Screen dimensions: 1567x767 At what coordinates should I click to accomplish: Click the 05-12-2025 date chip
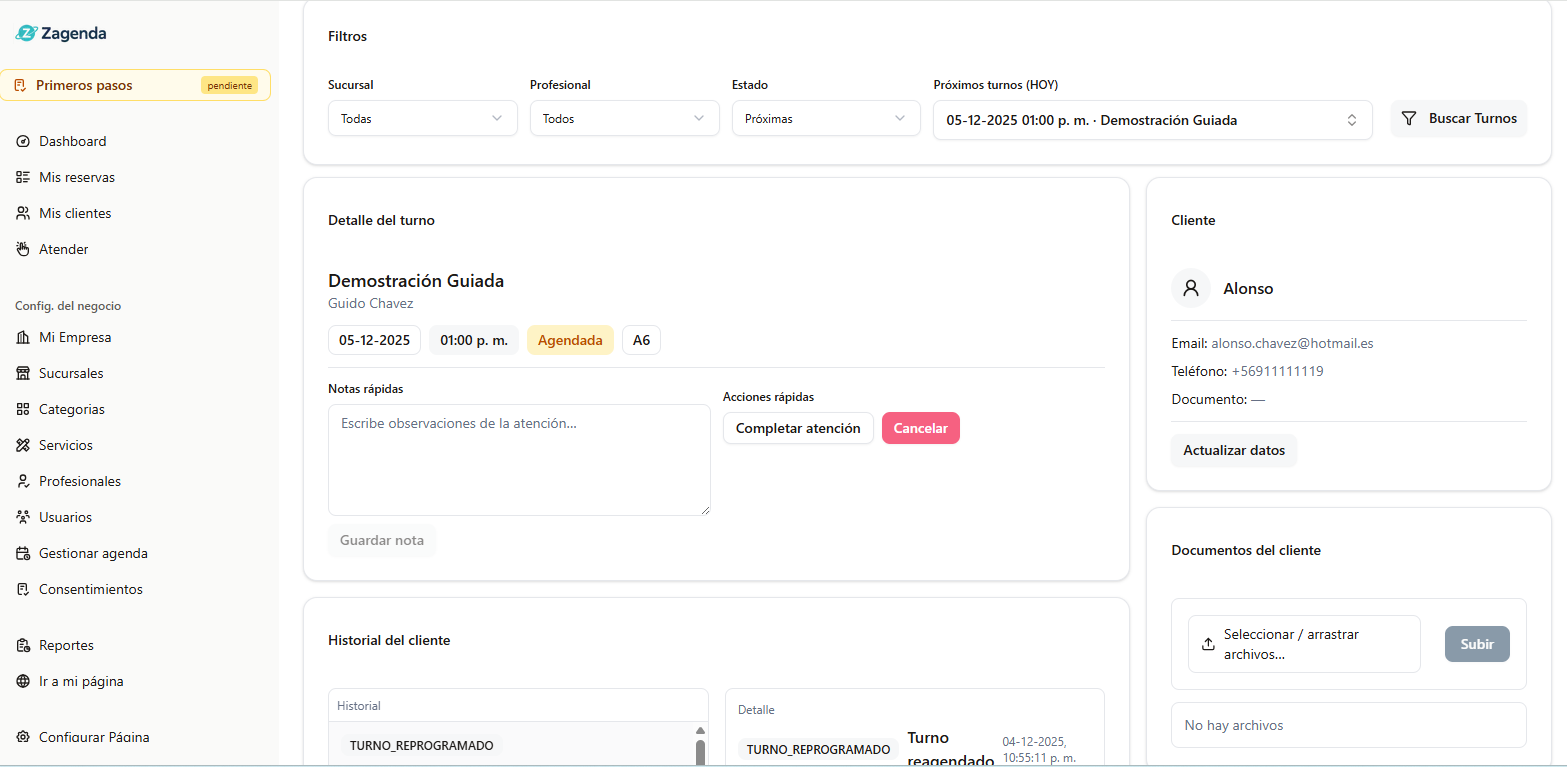tap(374, 340)
